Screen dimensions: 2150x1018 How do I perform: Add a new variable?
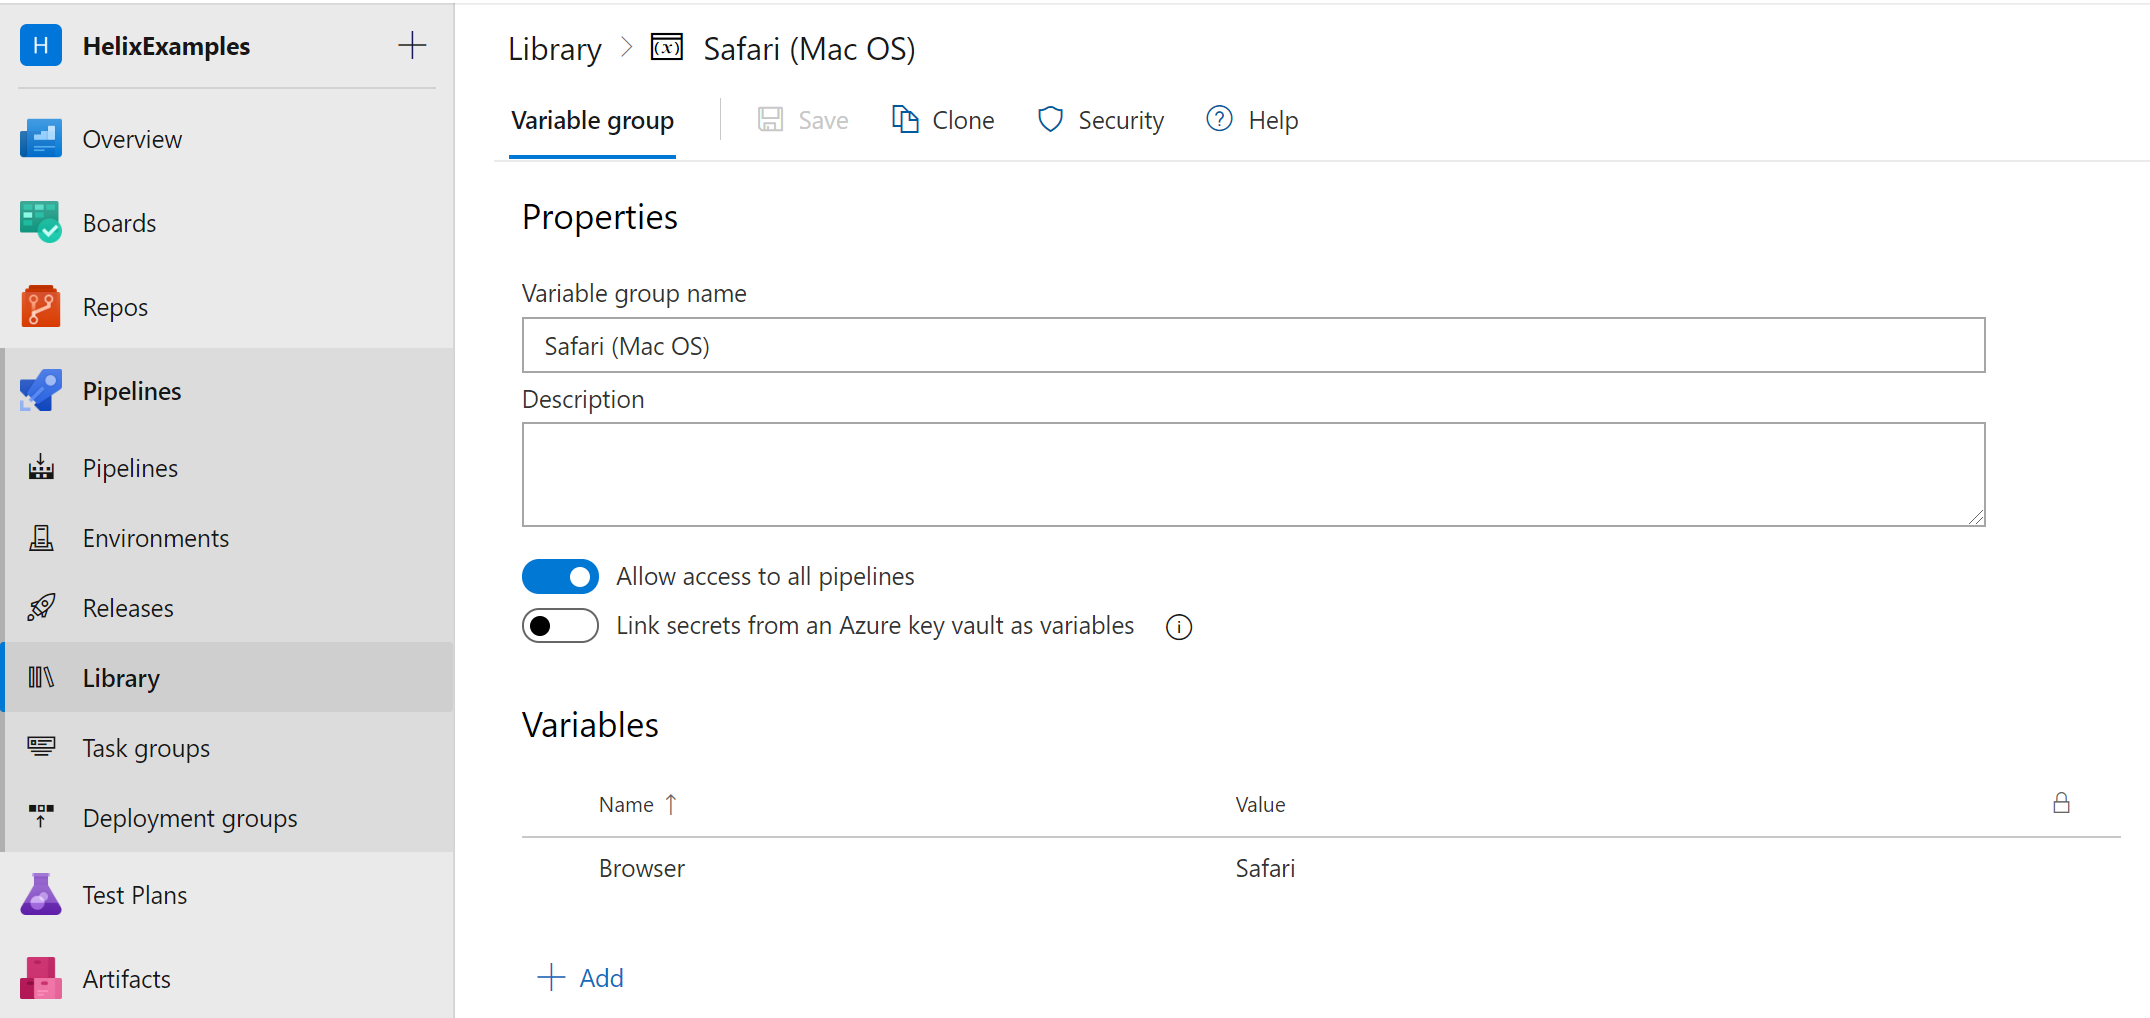(x=581, y=978)
